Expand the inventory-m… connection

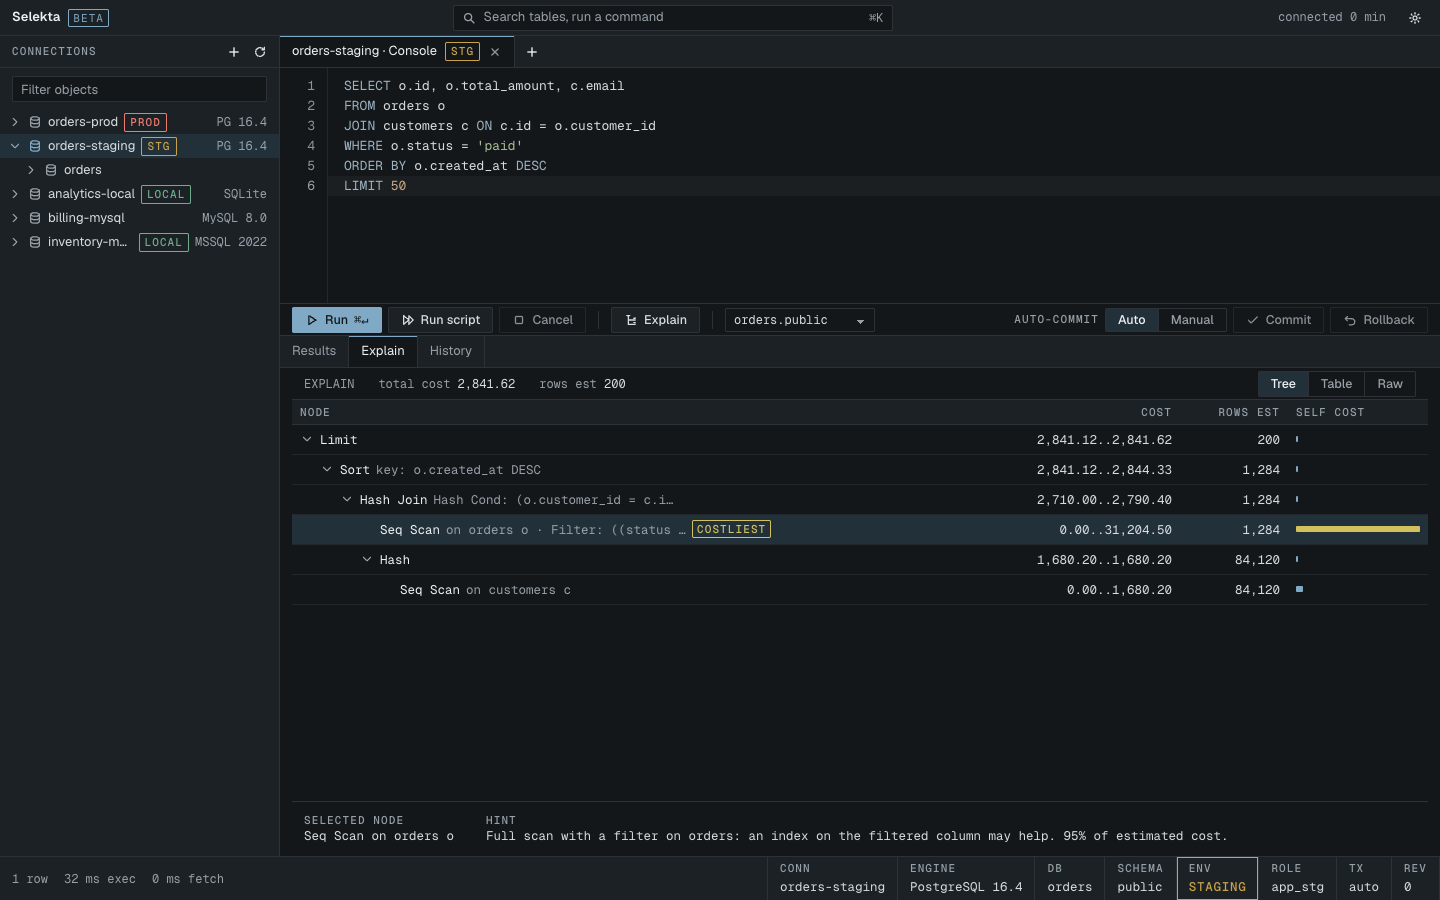pyautogui.click(x=15, y=242)
